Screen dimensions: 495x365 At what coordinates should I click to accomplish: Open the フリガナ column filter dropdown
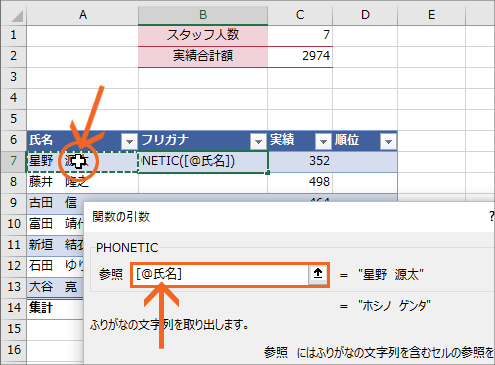tap(258, 142)
